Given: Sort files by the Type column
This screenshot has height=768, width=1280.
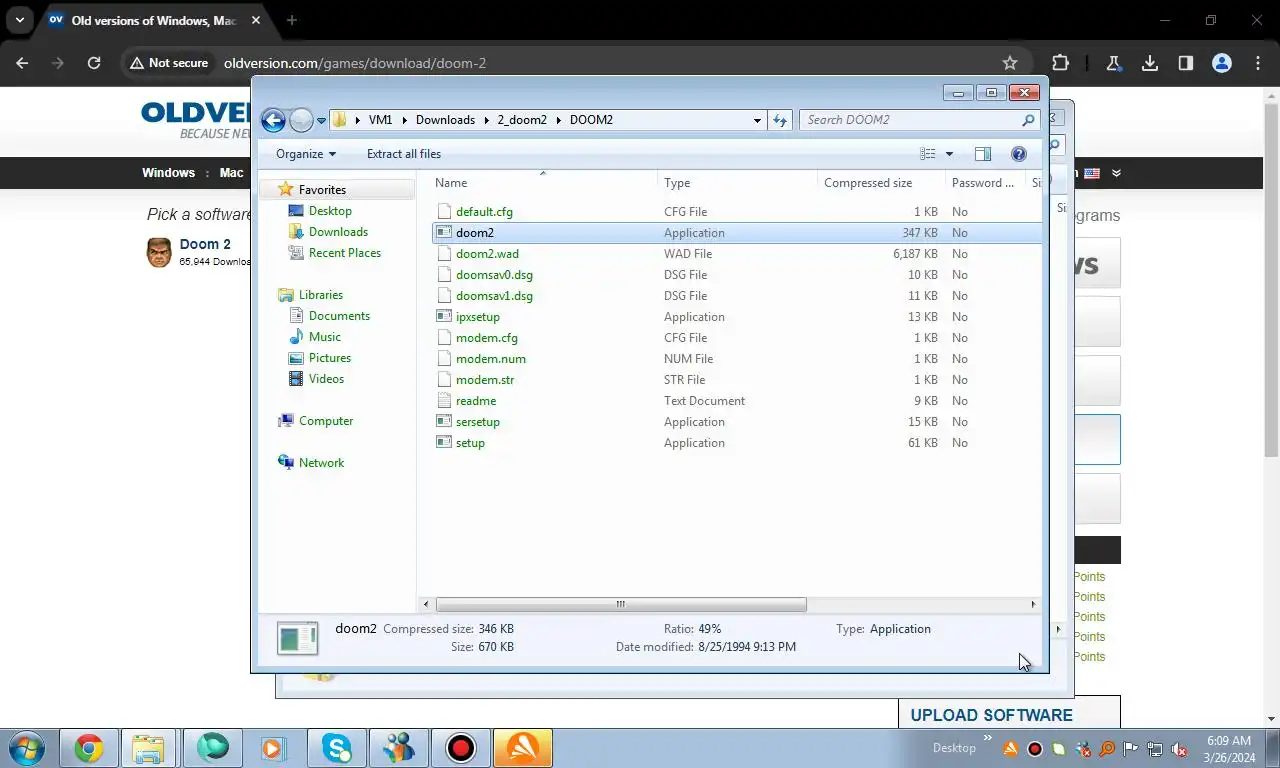Looking at the screenshot, I should (x=737, y=183).
